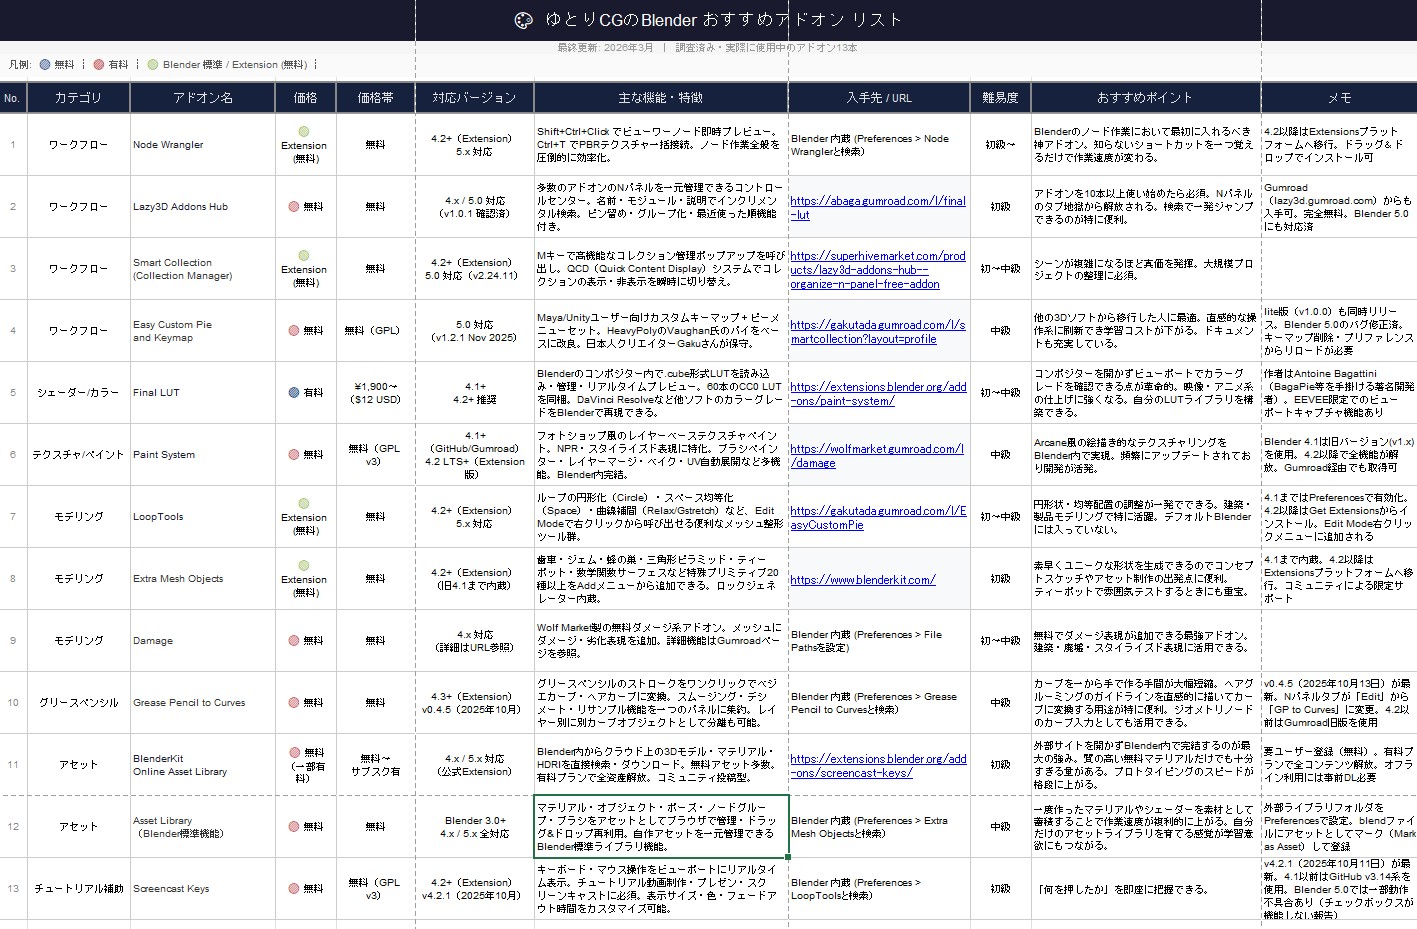Select the シェーダー/カラー category cell
Screen dimensions: 1417x929
point(78,393)
